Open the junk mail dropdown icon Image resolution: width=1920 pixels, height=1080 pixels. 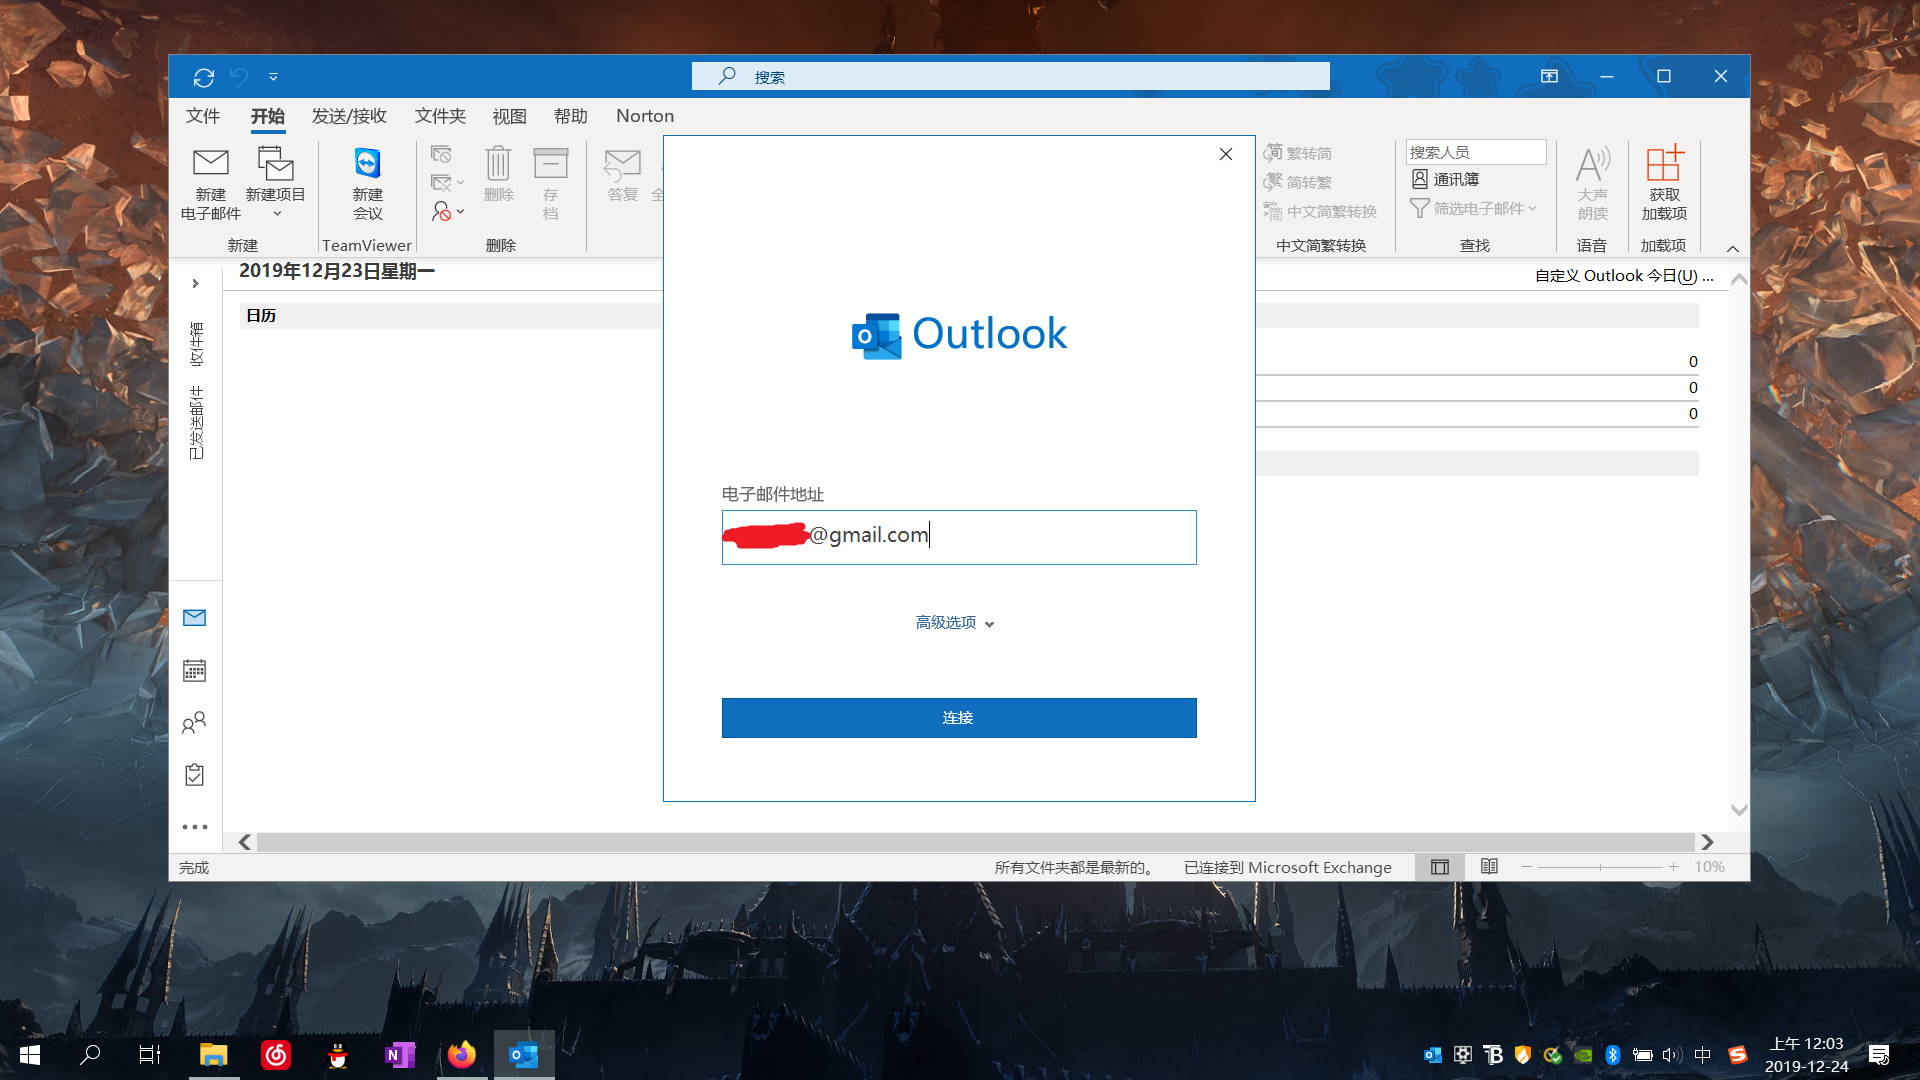click(447, 212)
